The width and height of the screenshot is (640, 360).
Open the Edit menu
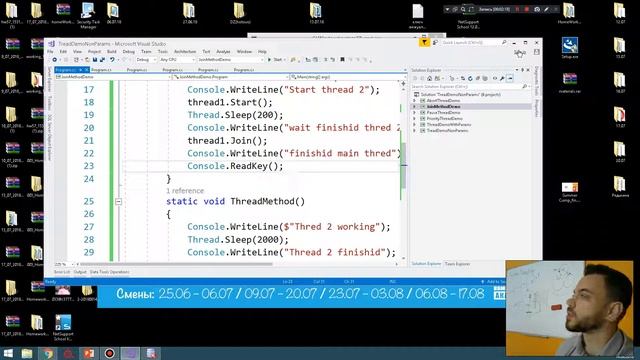click(63, 51)
